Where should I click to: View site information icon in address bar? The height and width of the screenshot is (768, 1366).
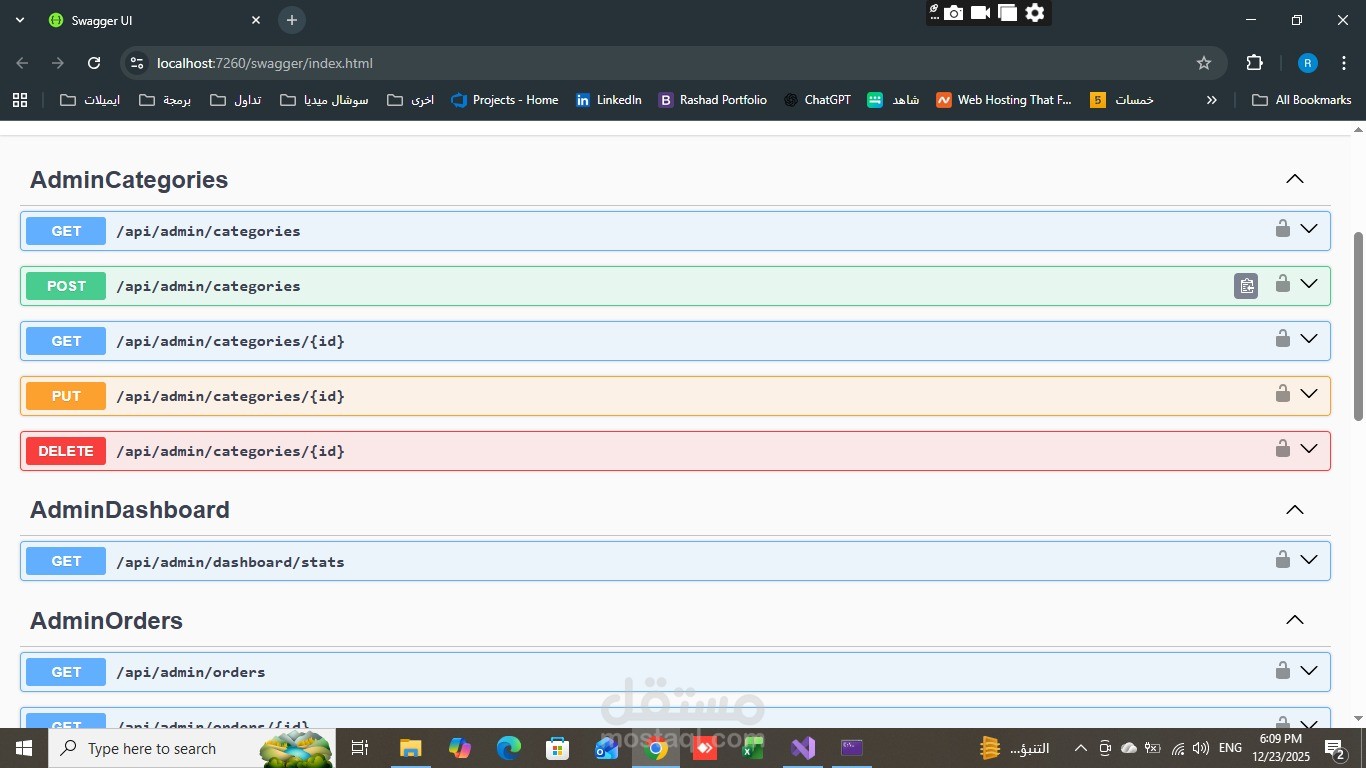click(138, 63)
